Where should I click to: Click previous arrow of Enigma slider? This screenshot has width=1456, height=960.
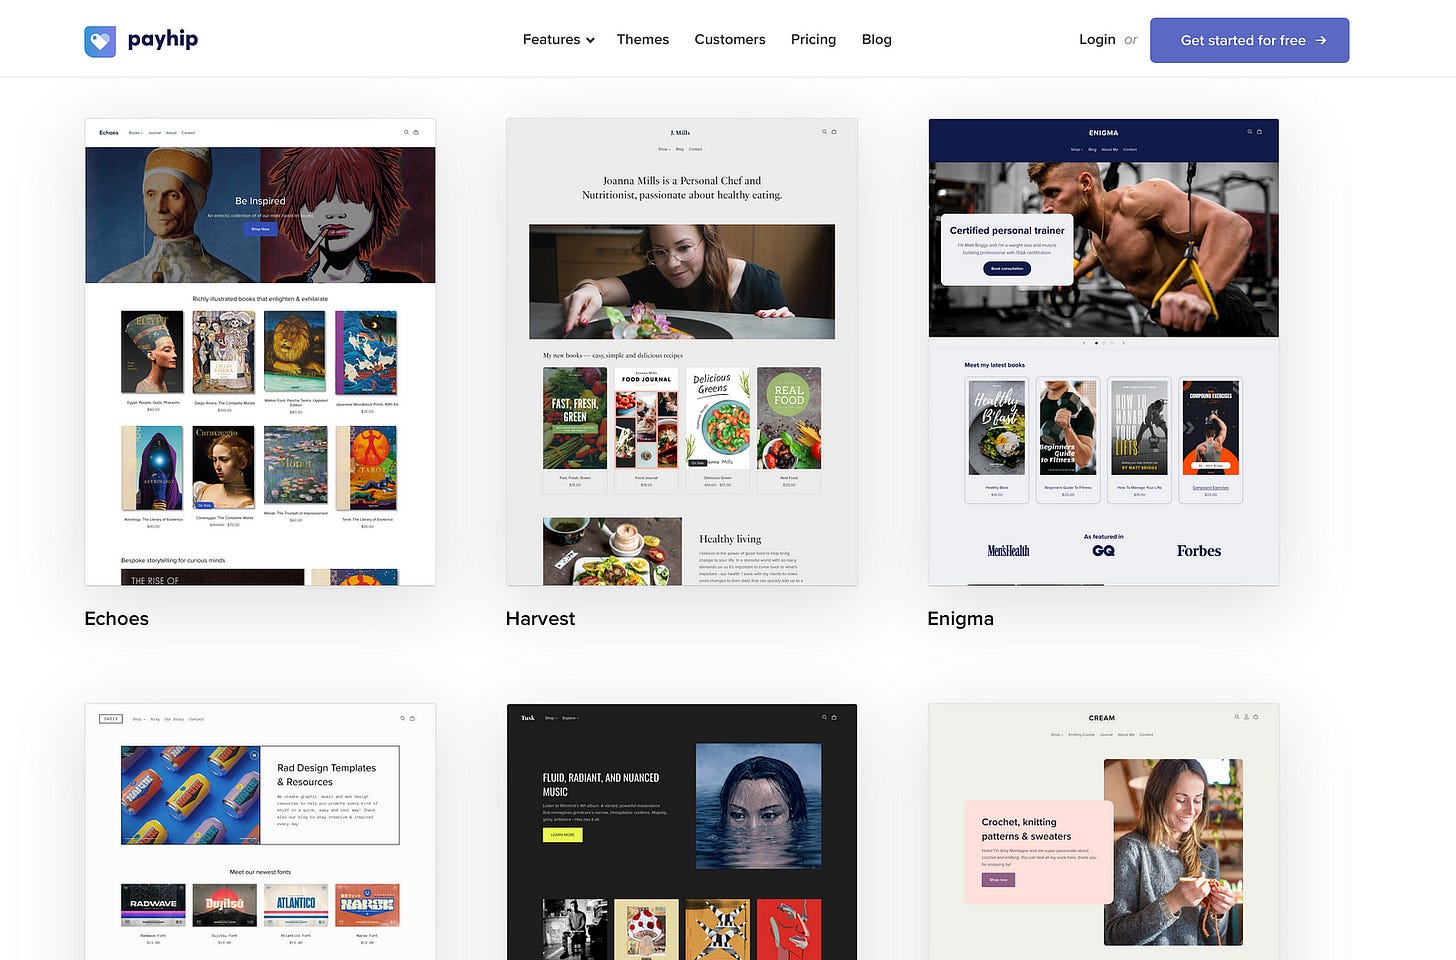click(1084, 343)
